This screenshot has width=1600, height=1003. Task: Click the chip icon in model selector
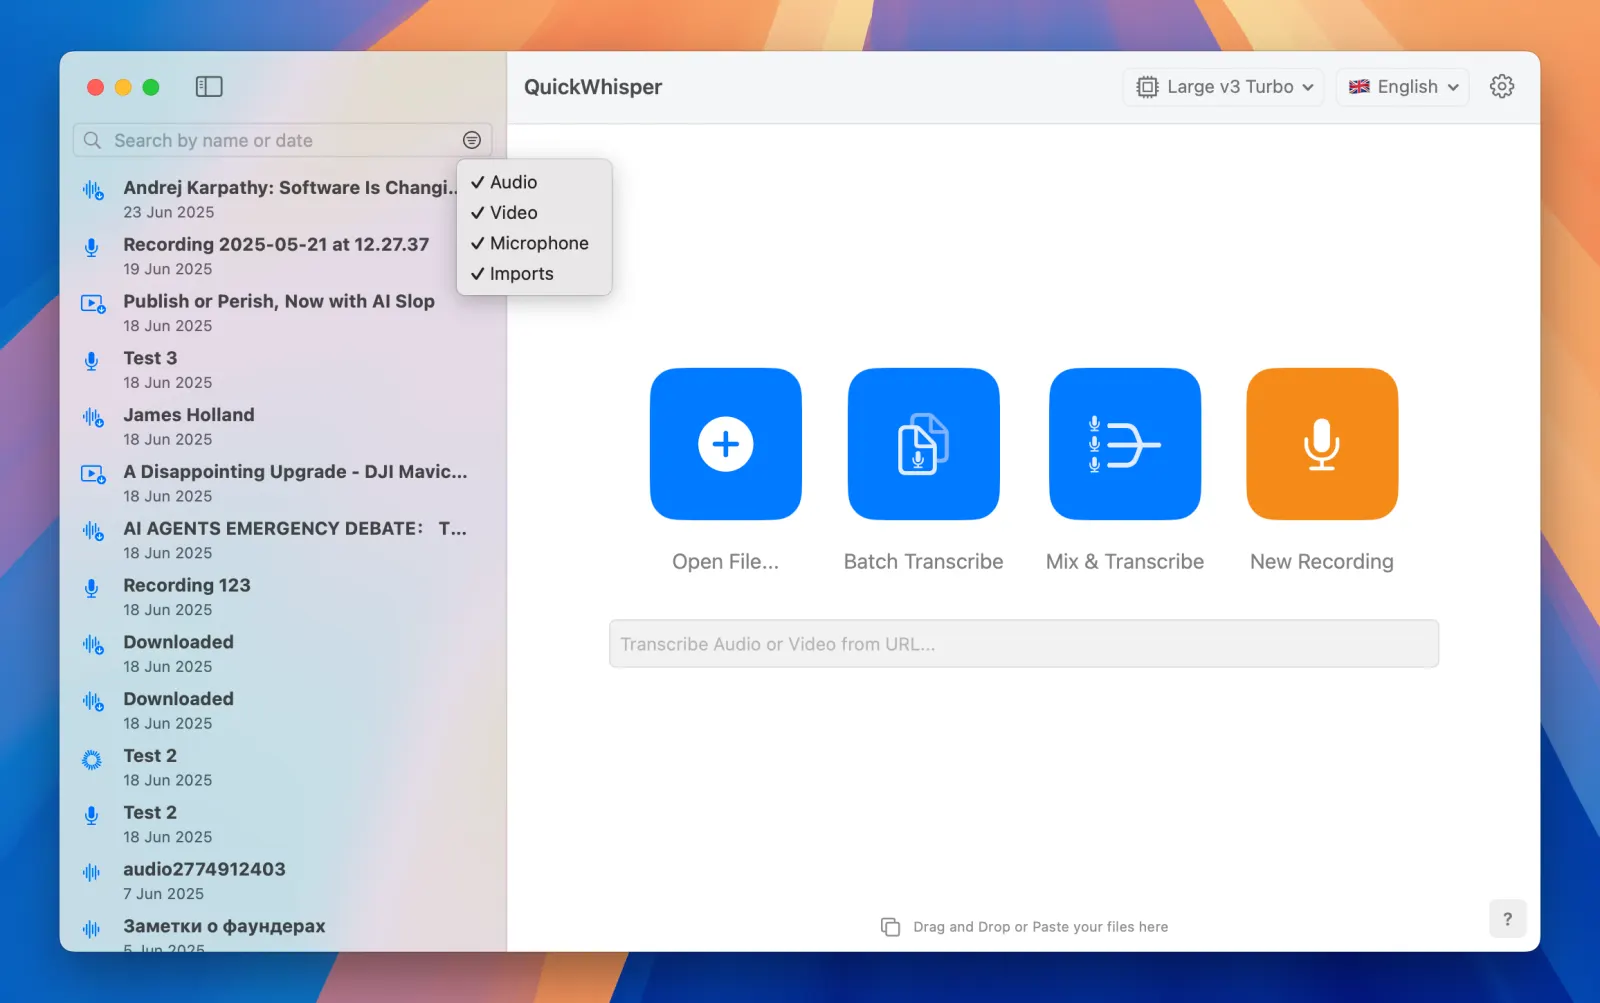pyautogui.click(x=1147, y=87)
